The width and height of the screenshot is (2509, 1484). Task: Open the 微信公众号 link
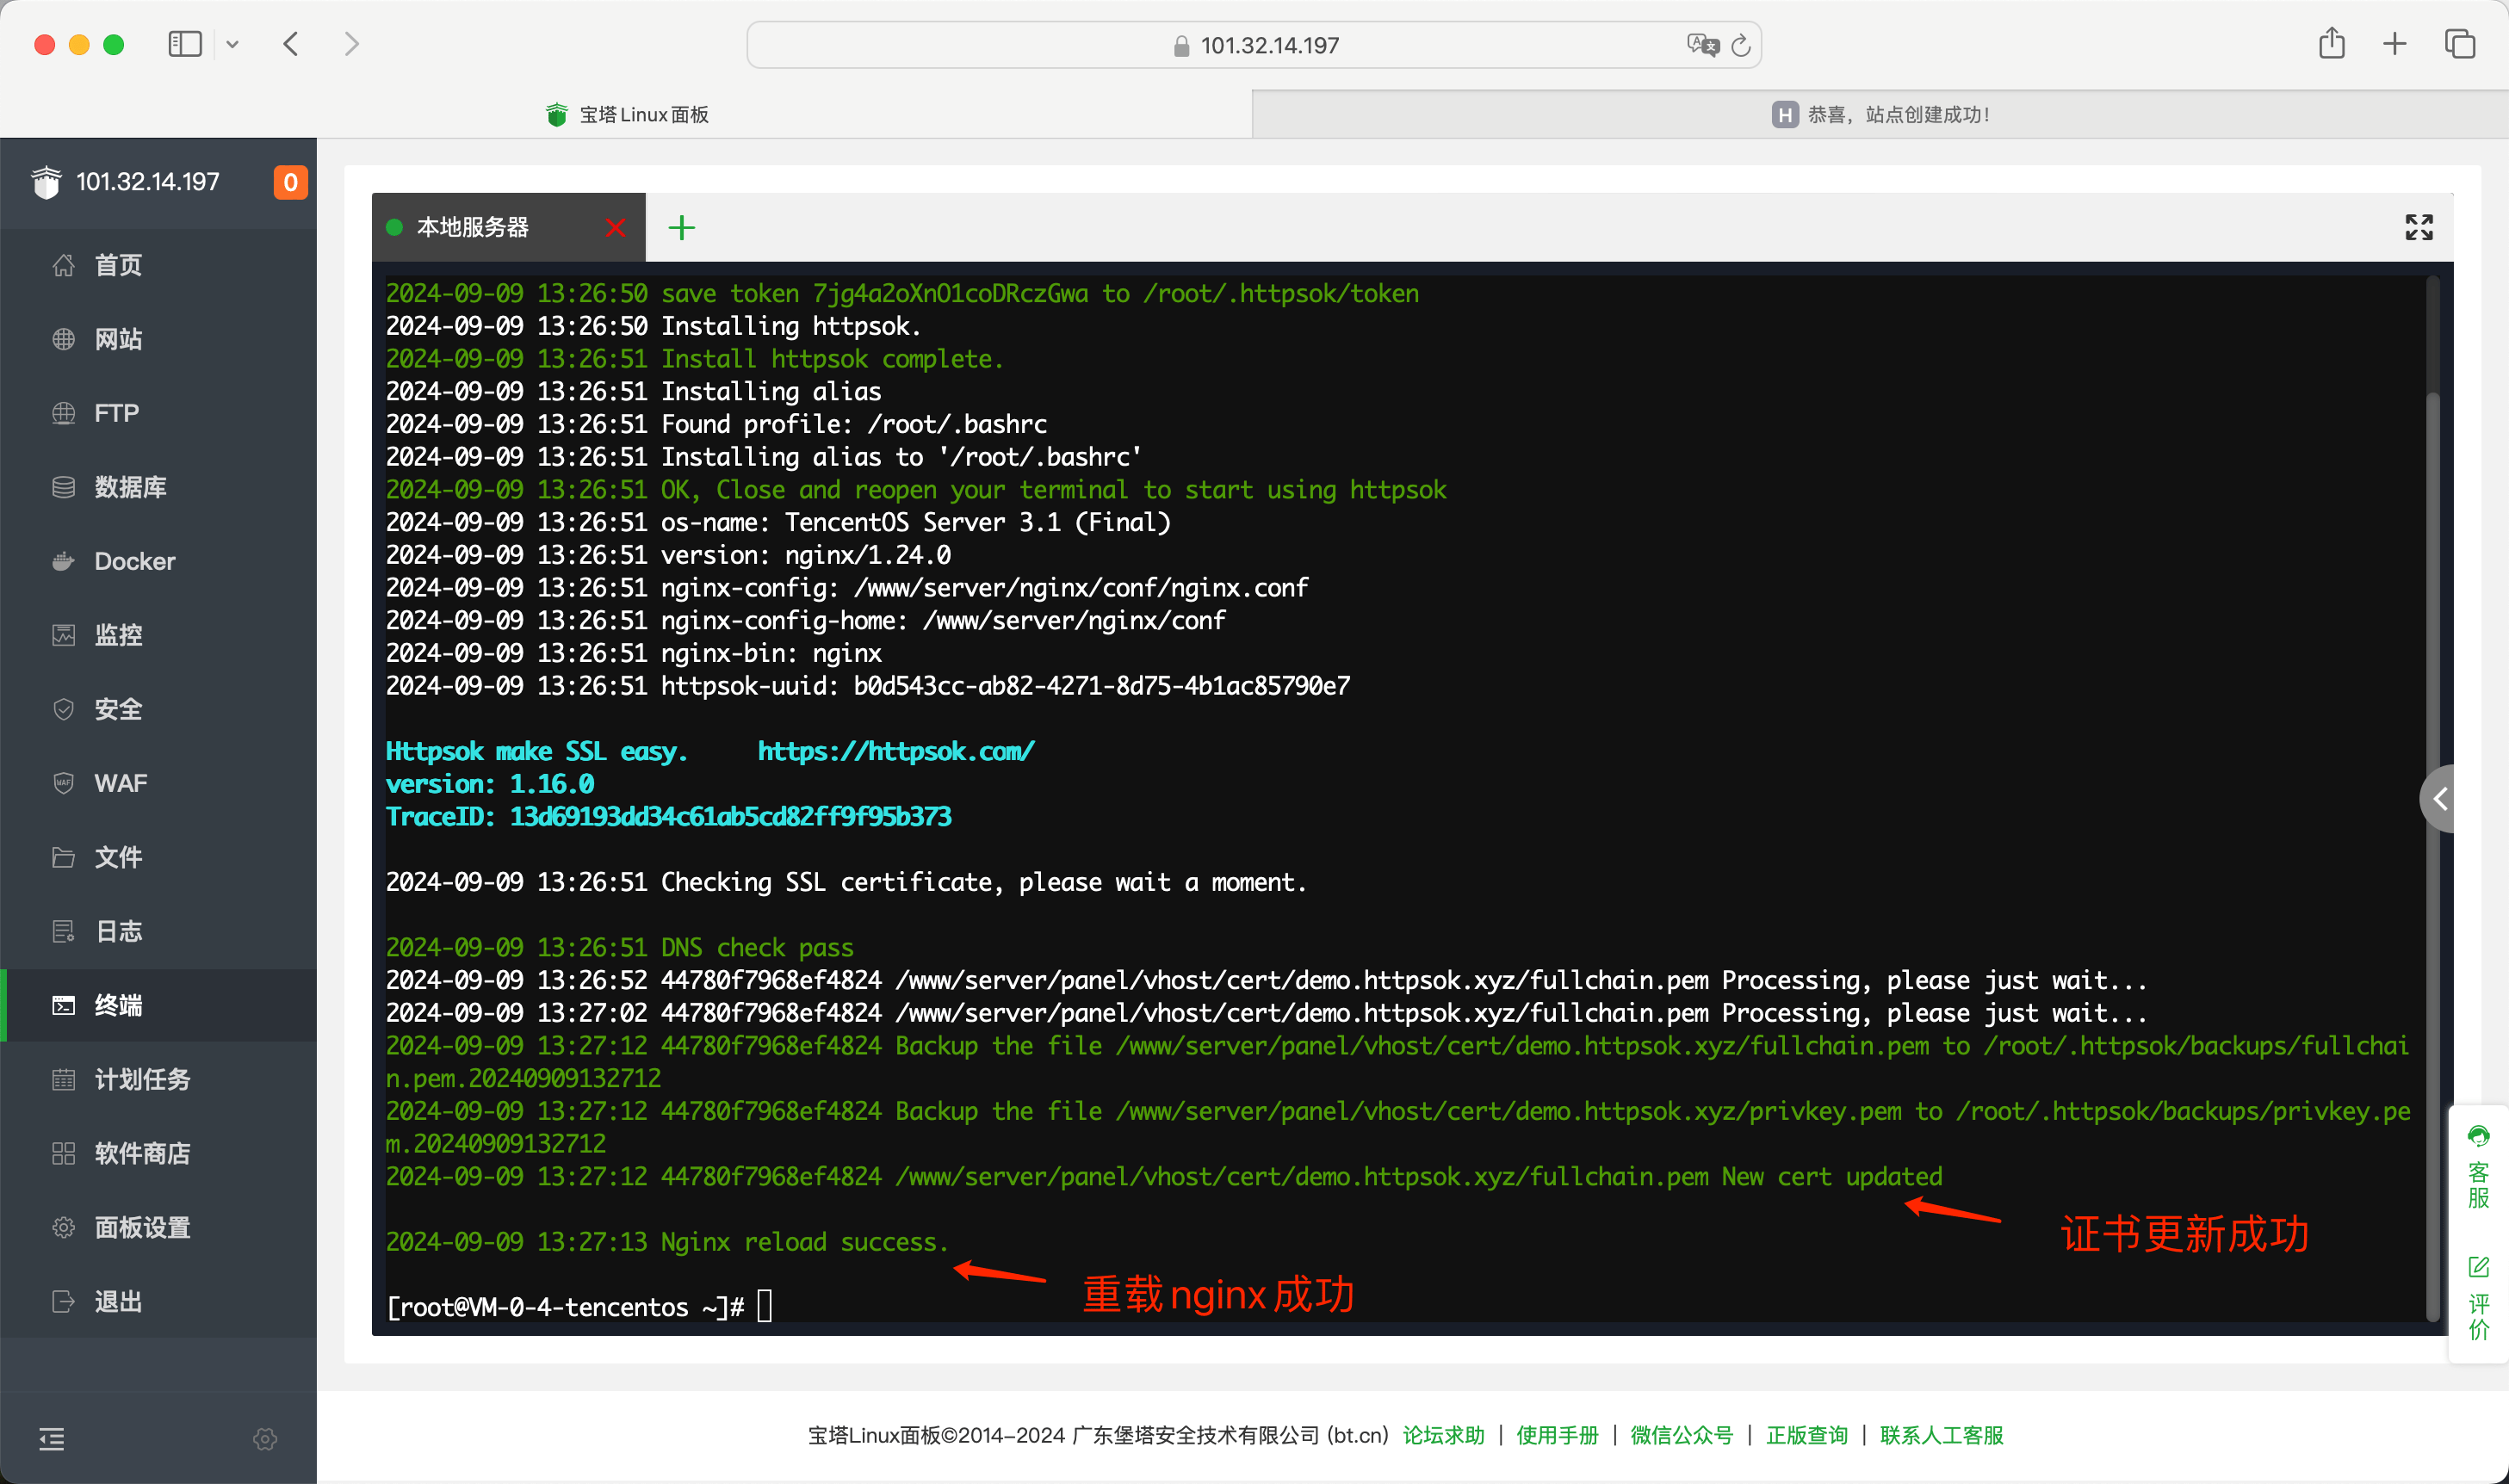click(1682, 1435)
